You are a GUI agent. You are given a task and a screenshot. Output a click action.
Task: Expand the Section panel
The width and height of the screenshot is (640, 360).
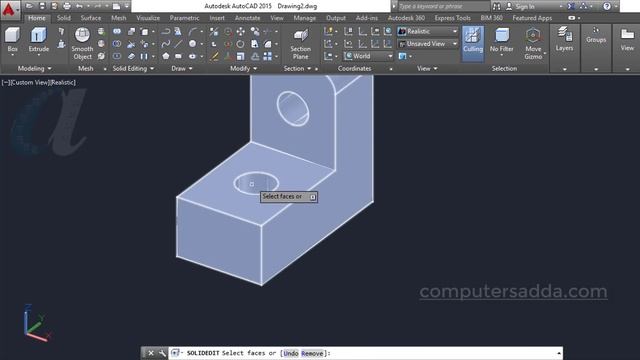coord(297,69)
